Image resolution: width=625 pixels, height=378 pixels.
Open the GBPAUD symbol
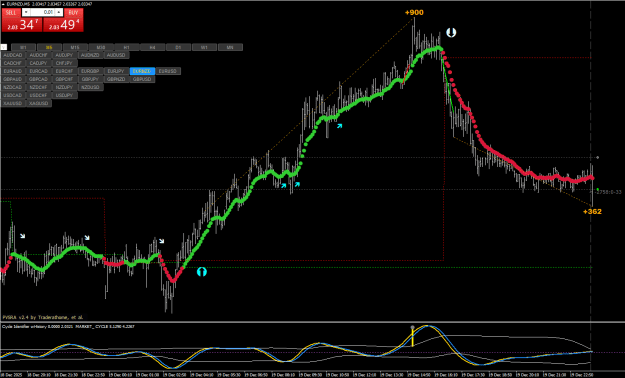(x=13, y=79)
